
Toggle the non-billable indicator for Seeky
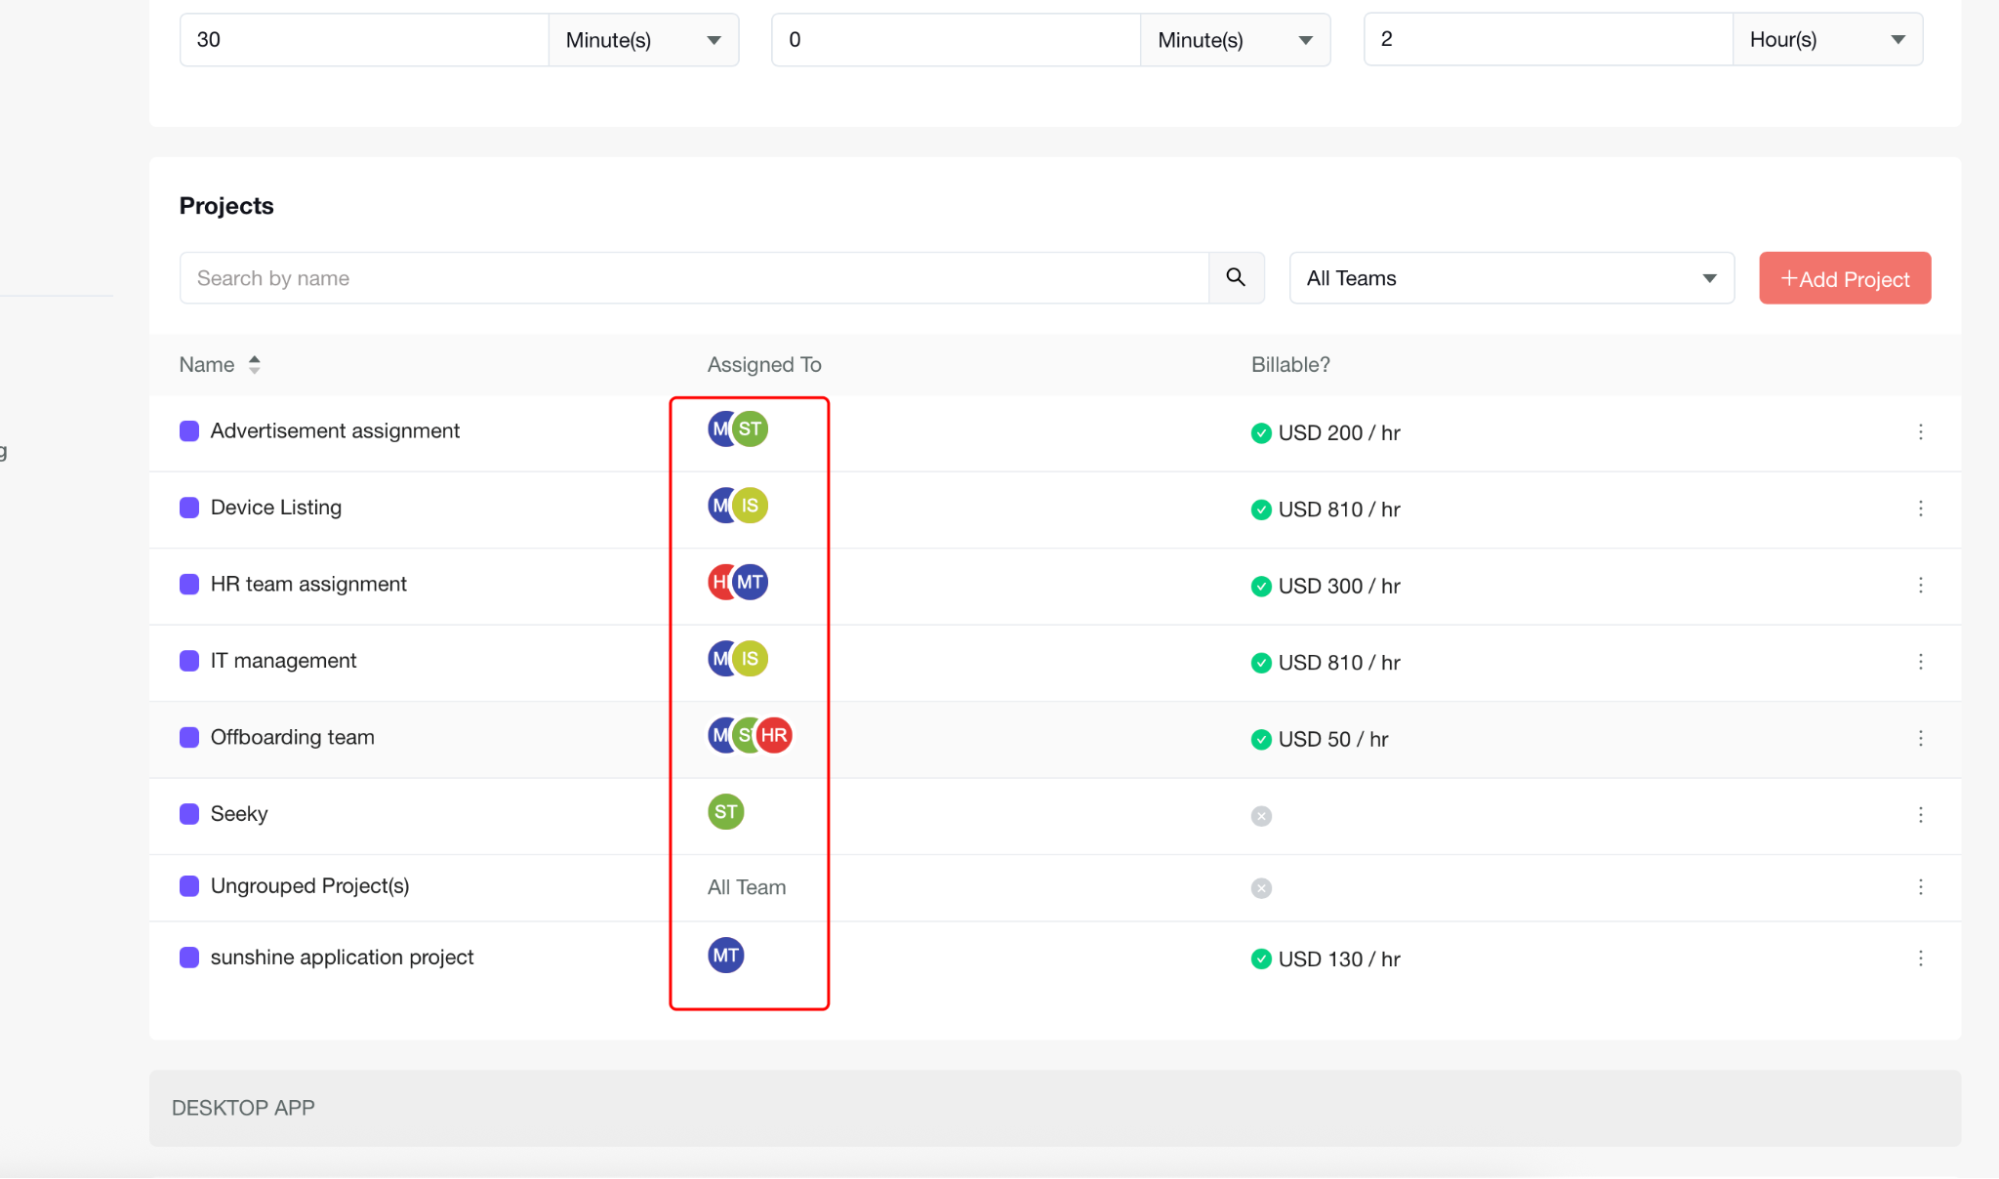pos(1261,816)
